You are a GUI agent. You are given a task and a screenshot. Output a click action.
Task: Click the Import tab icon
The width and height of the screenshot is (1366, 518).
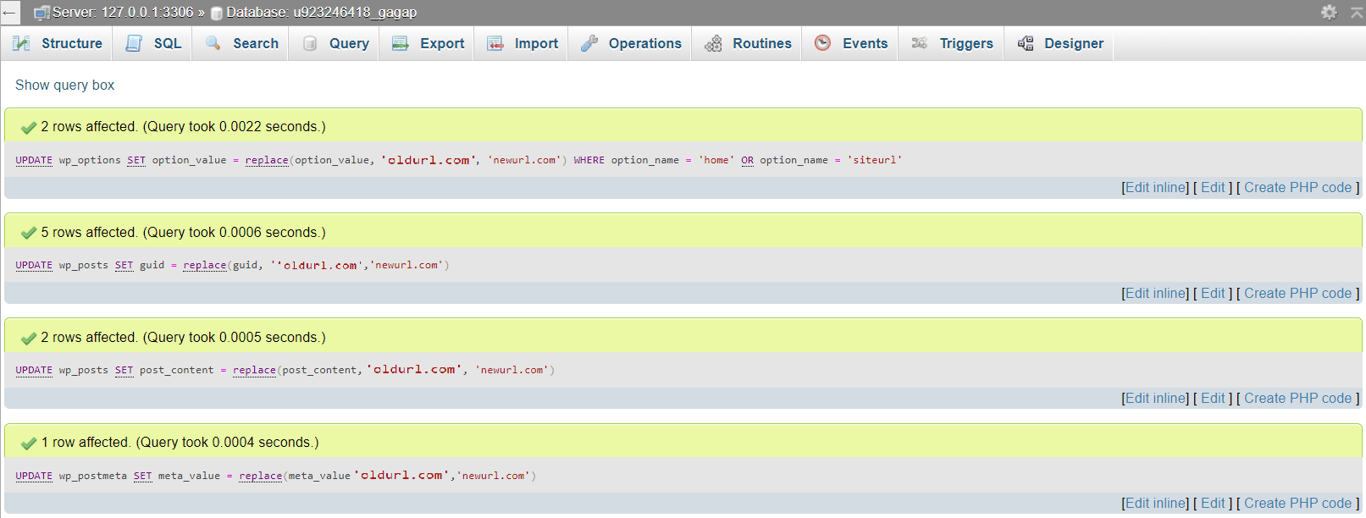coord(495,44)
